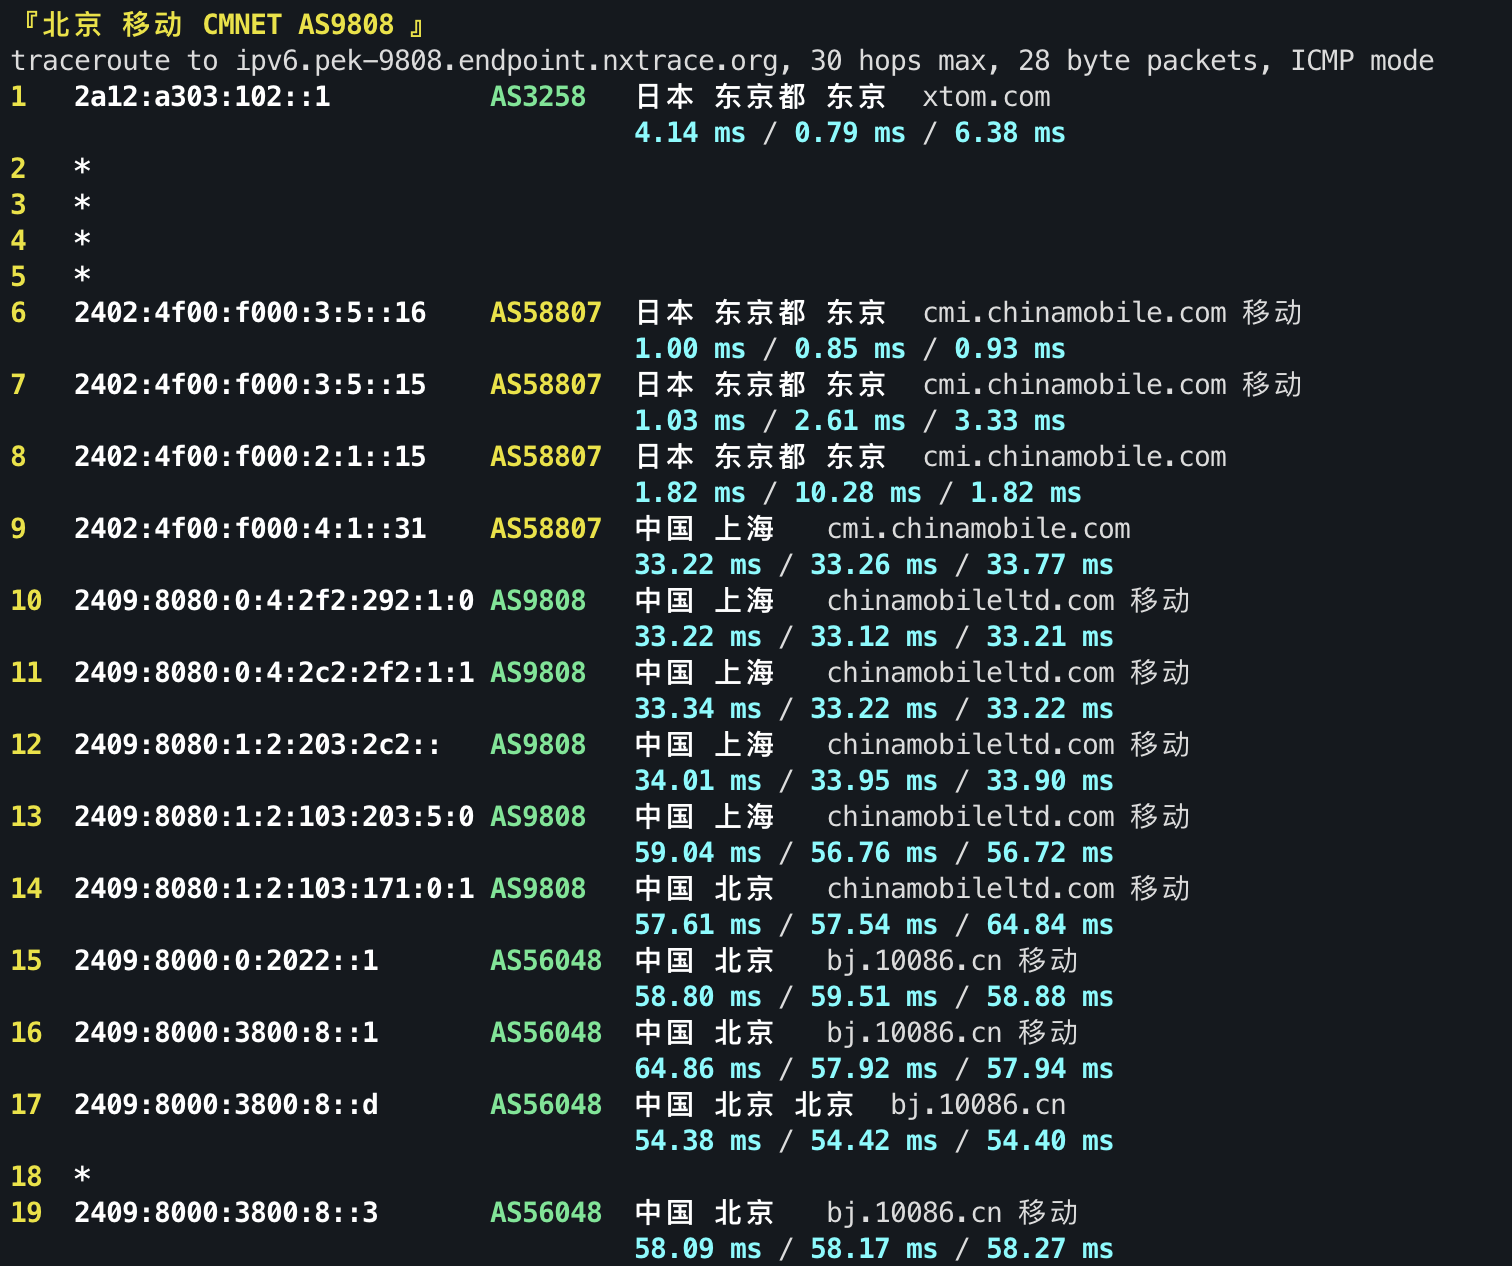
Task: Click latency 10.28 ms on hop 8
Action: coord(858,493)
